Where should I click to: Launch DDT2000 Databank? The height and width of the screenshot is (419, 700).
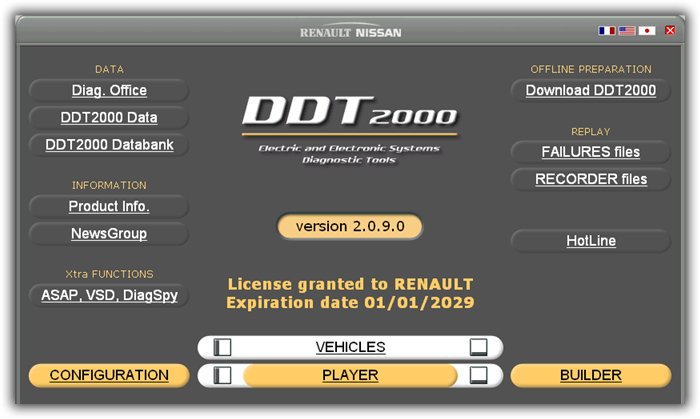point(109,145)
